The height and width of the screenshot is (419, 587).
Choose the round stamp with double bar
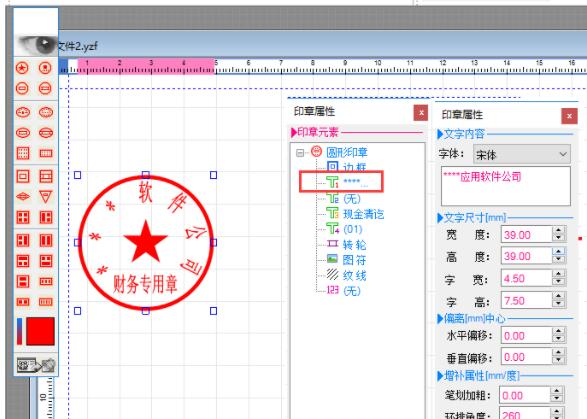(46, 88)
